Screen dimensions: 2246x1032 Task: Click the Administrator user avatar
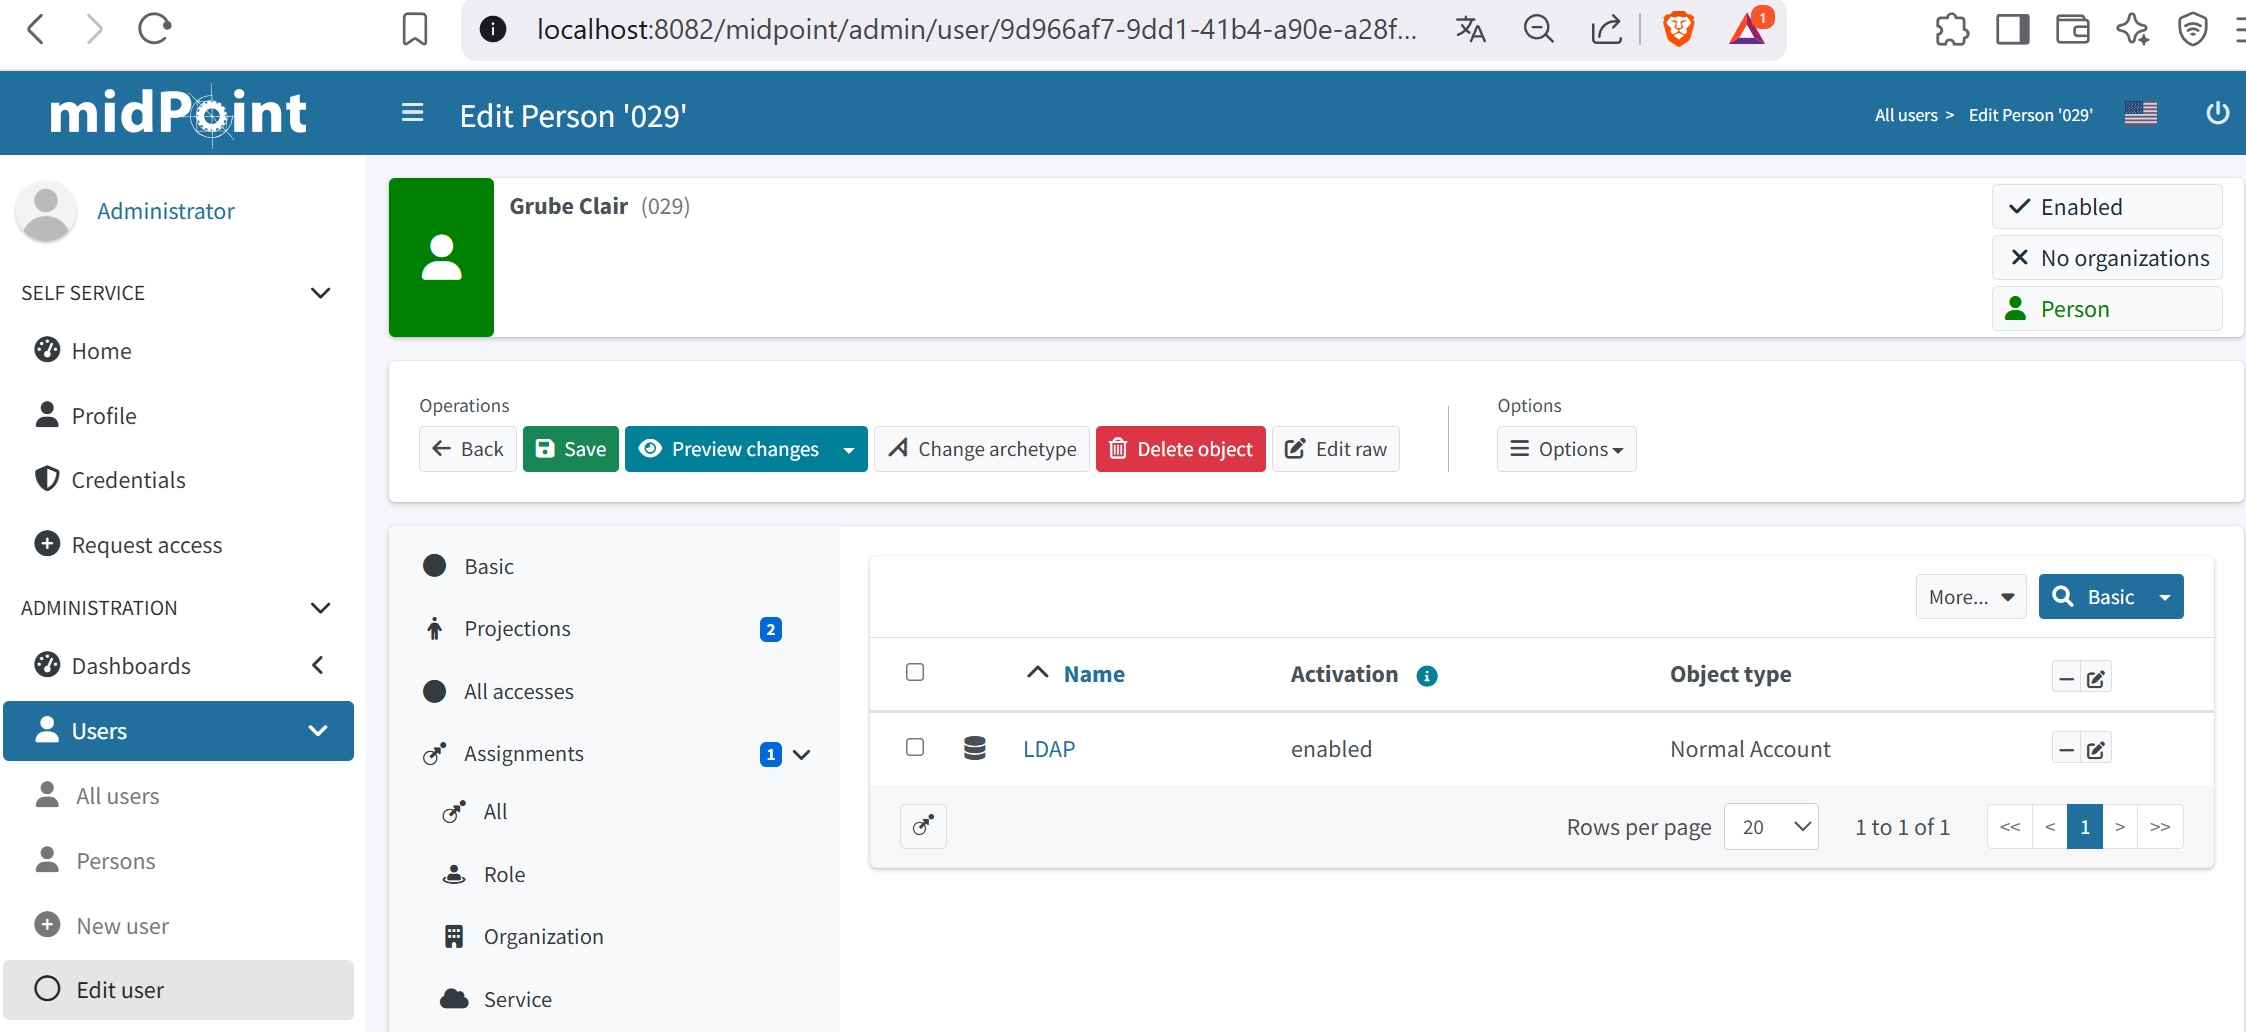click(x=46, y=211)
